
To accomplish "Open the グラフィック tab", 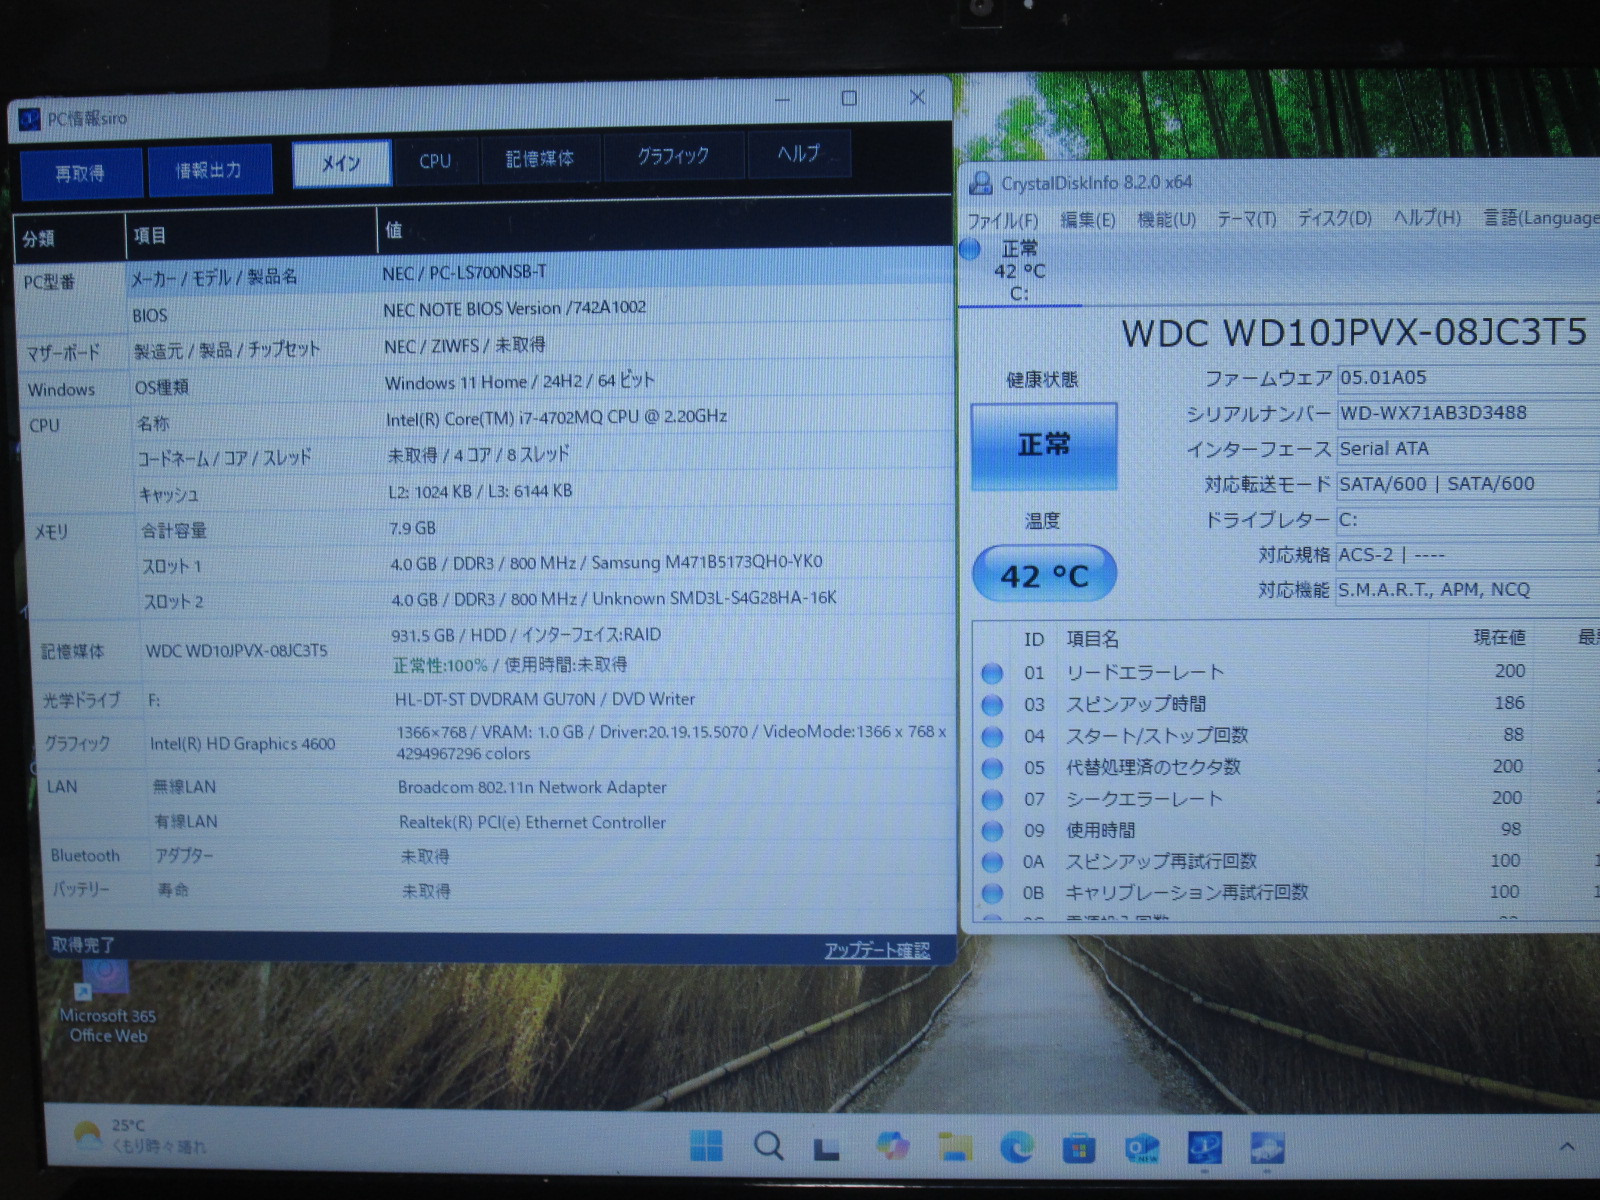I will tap(673, 156).
